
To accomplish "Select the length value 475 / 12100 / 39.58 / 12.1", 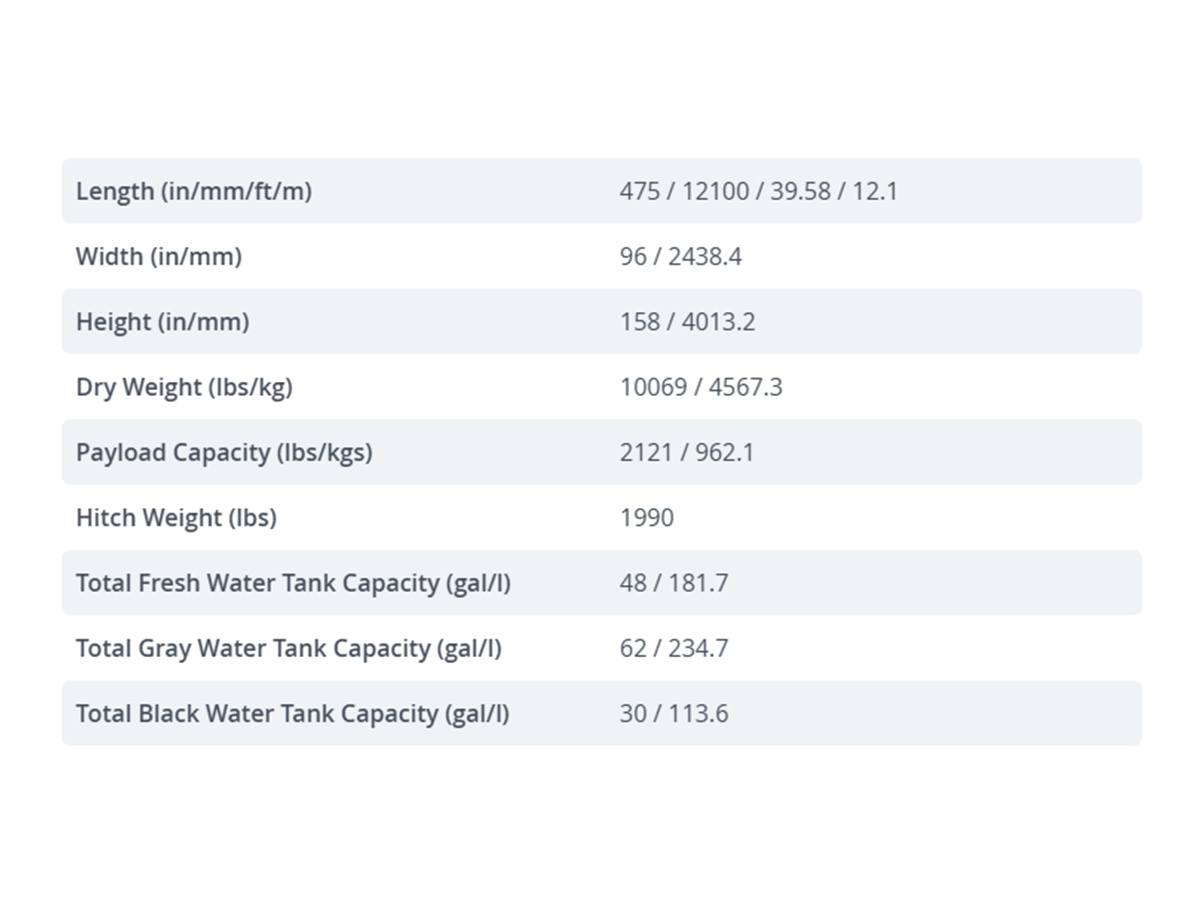I will [x=758, y=191].
